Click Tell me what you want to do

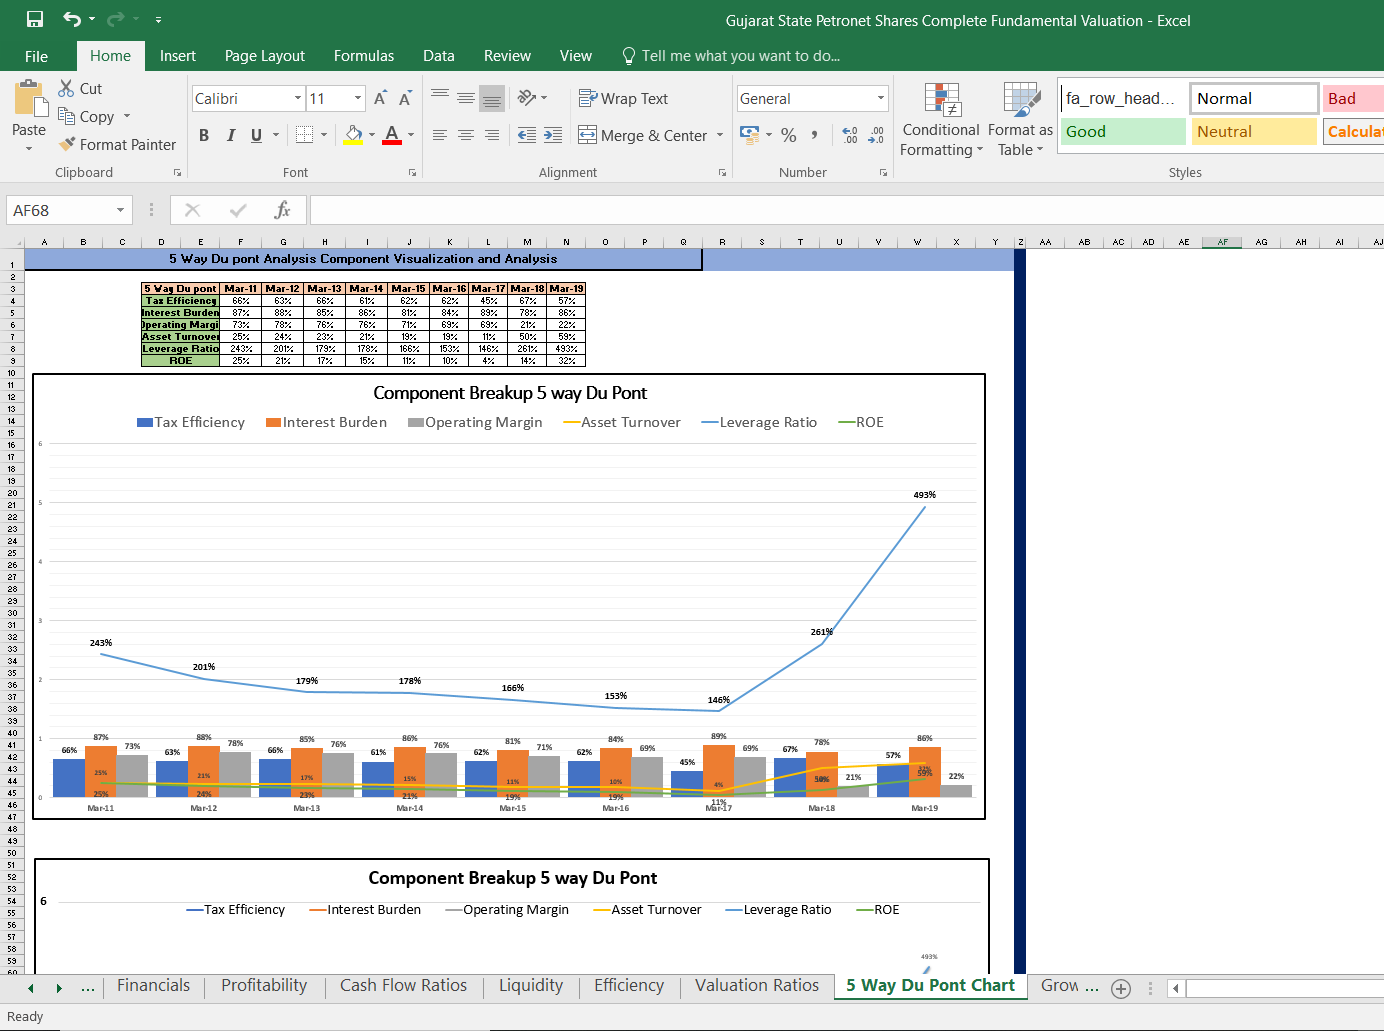coord(731,56)
